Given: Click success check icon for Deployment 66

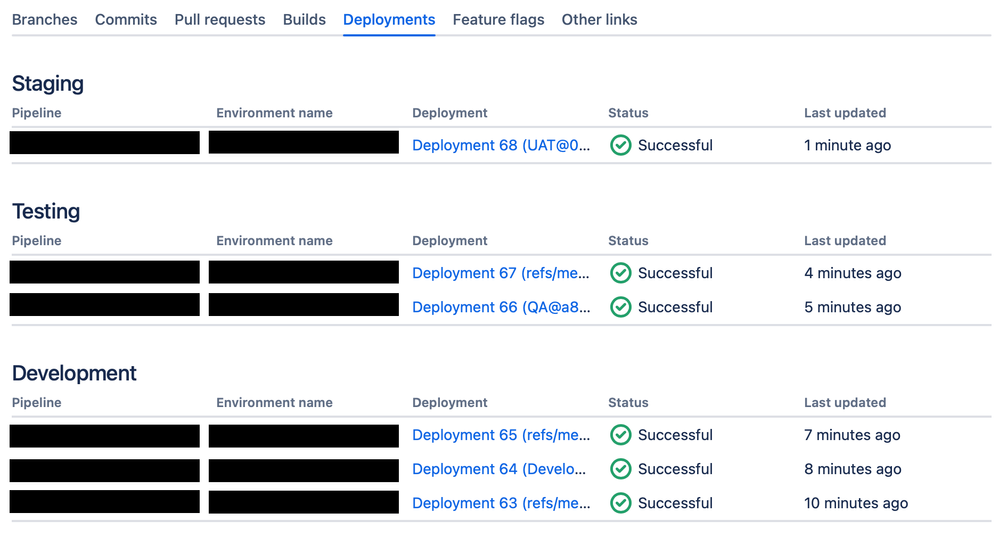Looking at the screenshot, I should 621,307.
